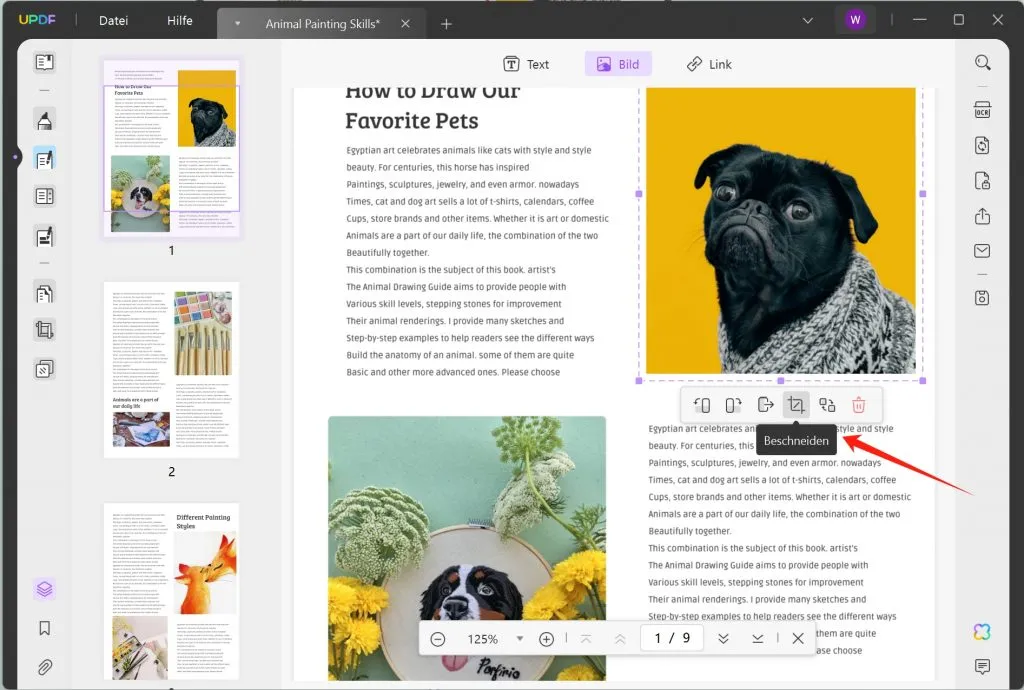1024x690 pixels.
Task: Send PDF by email envelope icon
Action: click(982, 251)
